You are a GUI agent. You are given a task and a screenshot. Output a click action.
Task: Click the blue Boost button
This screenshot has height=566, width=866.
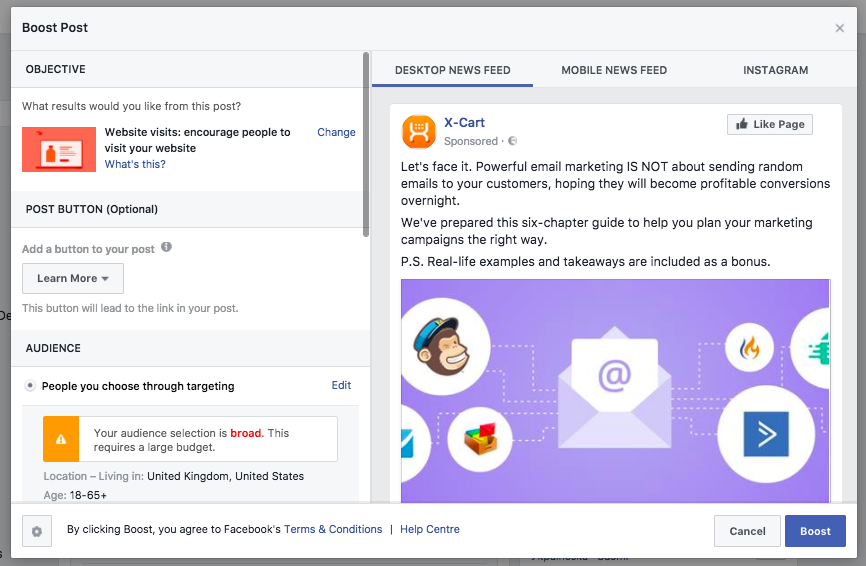[x=815, y=531]
